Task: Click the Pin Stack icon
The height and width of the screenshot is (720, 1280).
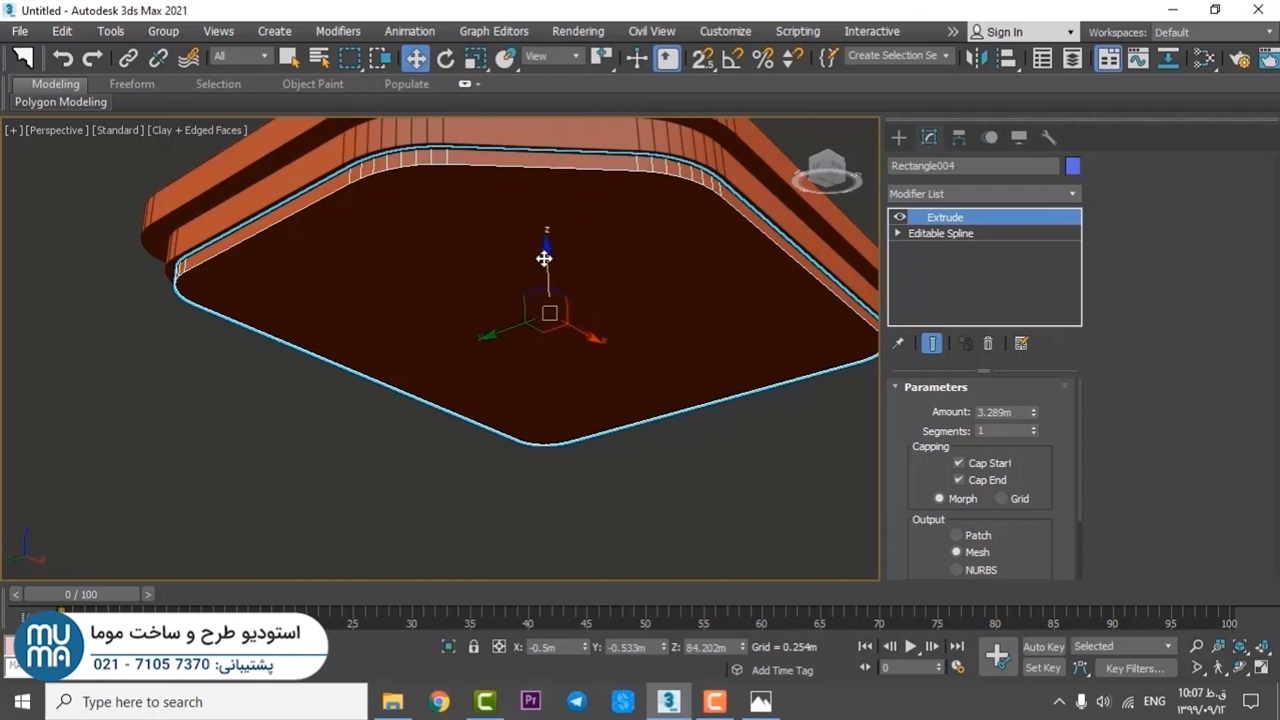Action: (x=898, y=343)
